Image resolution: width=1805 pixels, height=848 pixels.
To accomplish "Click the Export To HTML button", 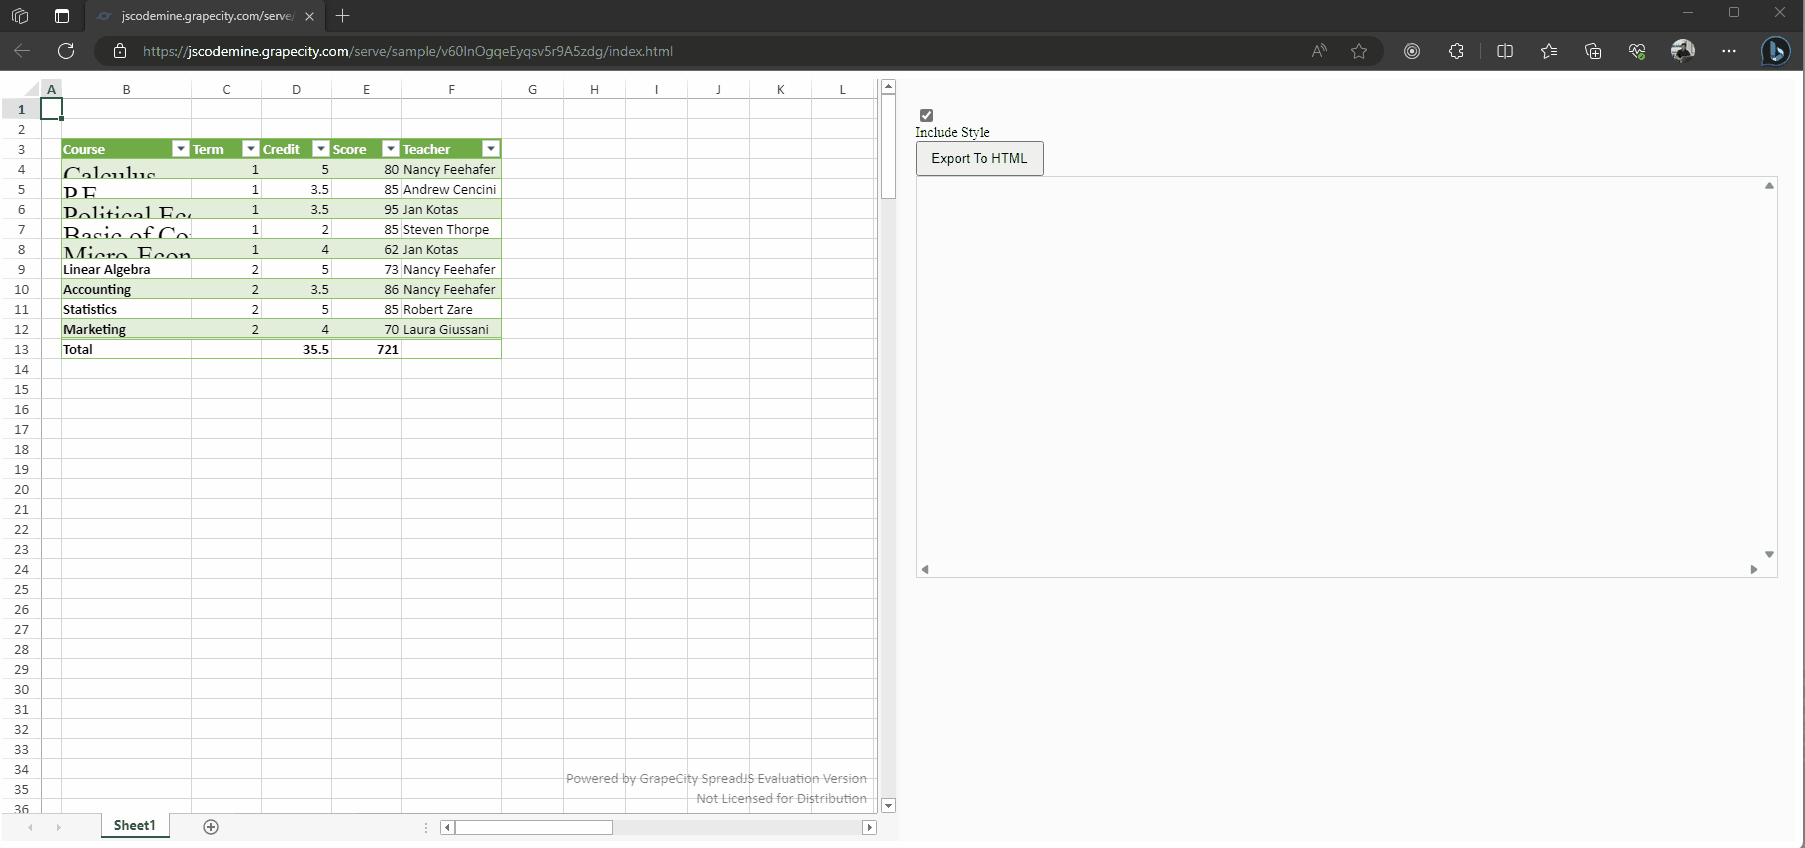I will click(x=979, y=158).
